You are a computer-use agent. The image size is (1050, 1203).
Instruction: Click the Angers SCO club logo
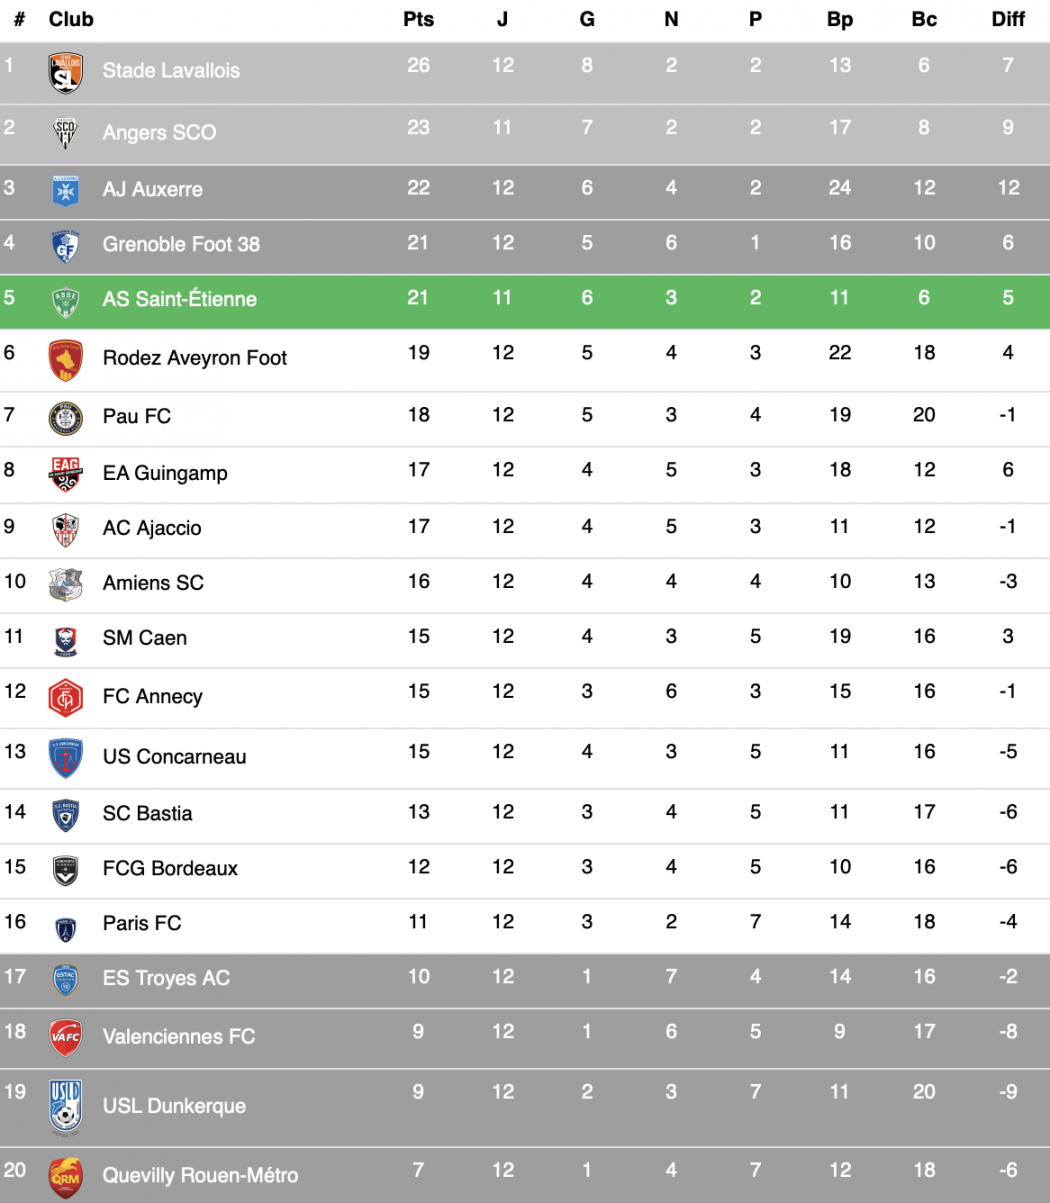click(65, 132)
